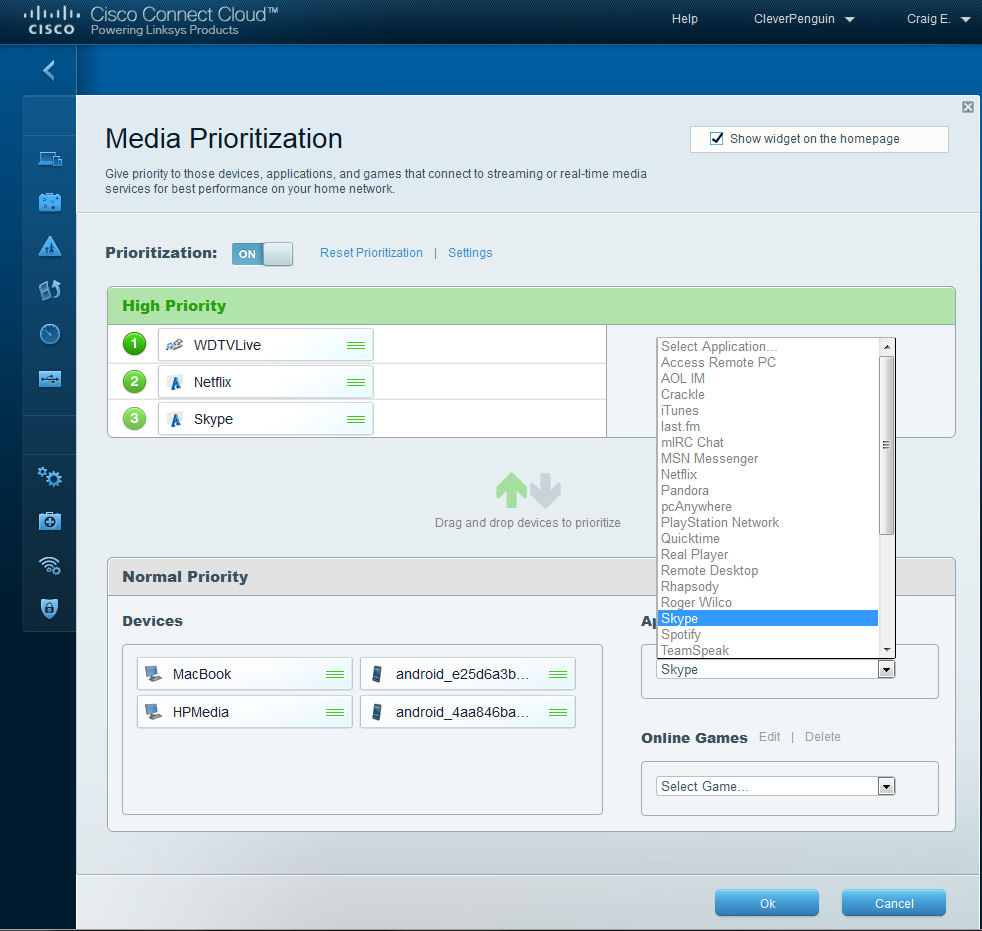The image size is (982, 931).
Task: Close the Media Prioritization dialog
Action: tap(968, 107)
